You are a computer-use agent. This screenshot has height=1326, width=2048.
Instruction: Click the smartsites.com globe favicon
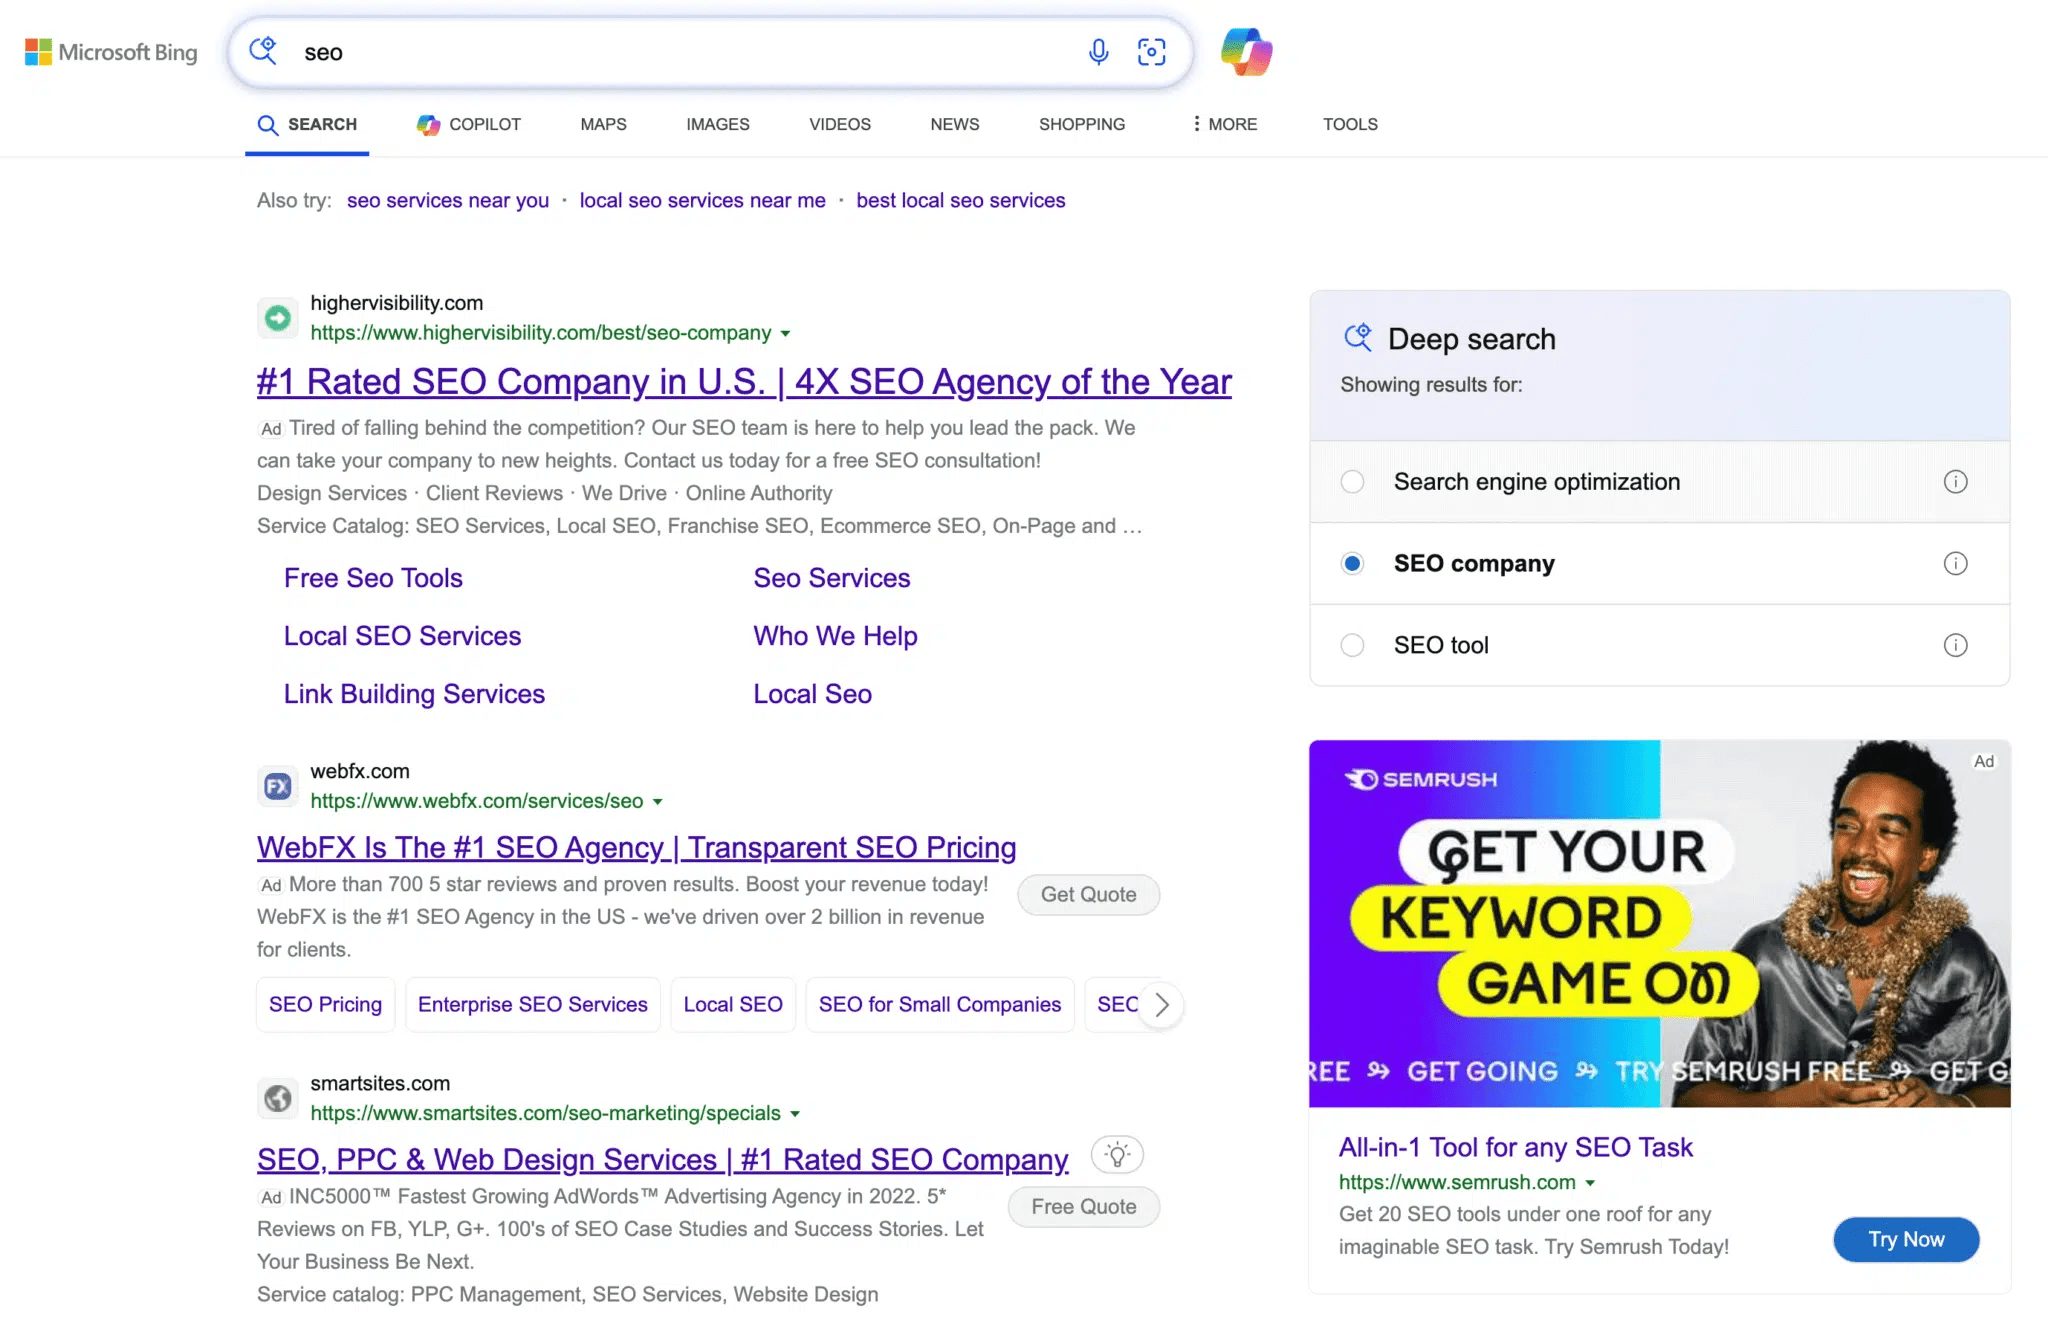point(277,1099)
